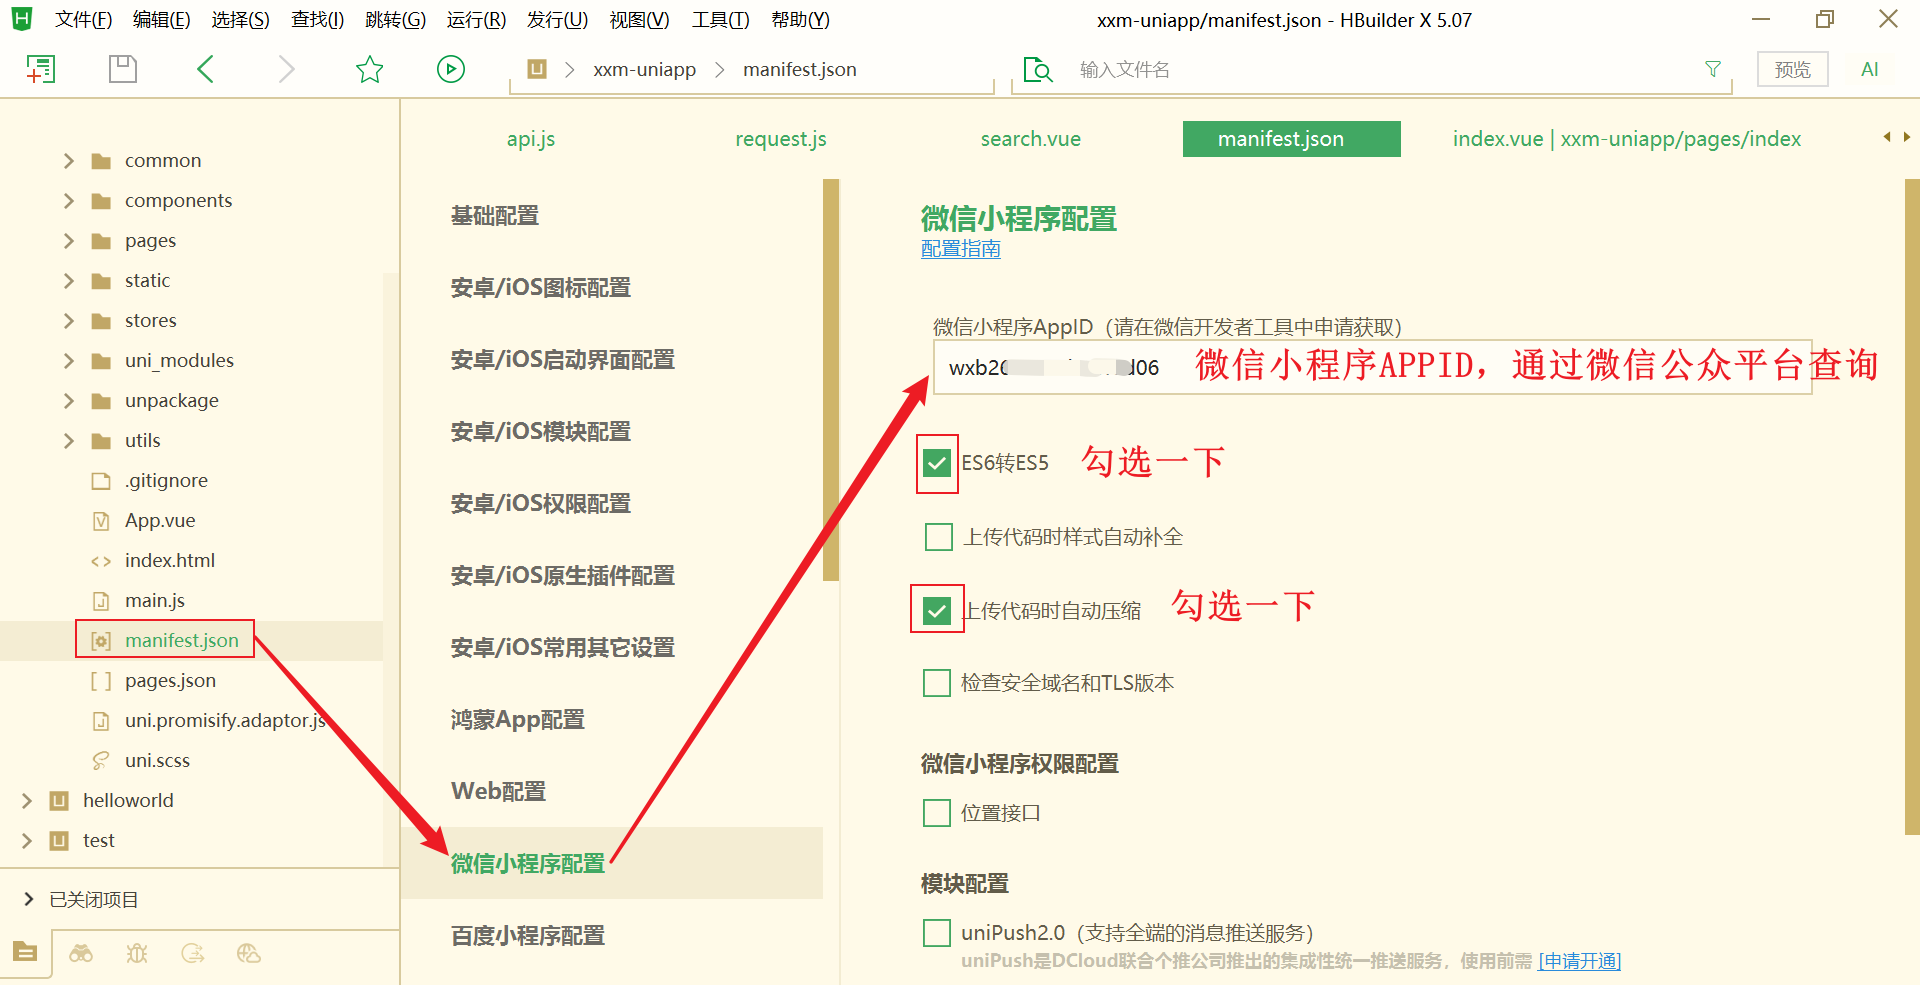Click the browser globe icon in bottom bar
This screenshot has width=1920, height=985.
coord(249,953)
